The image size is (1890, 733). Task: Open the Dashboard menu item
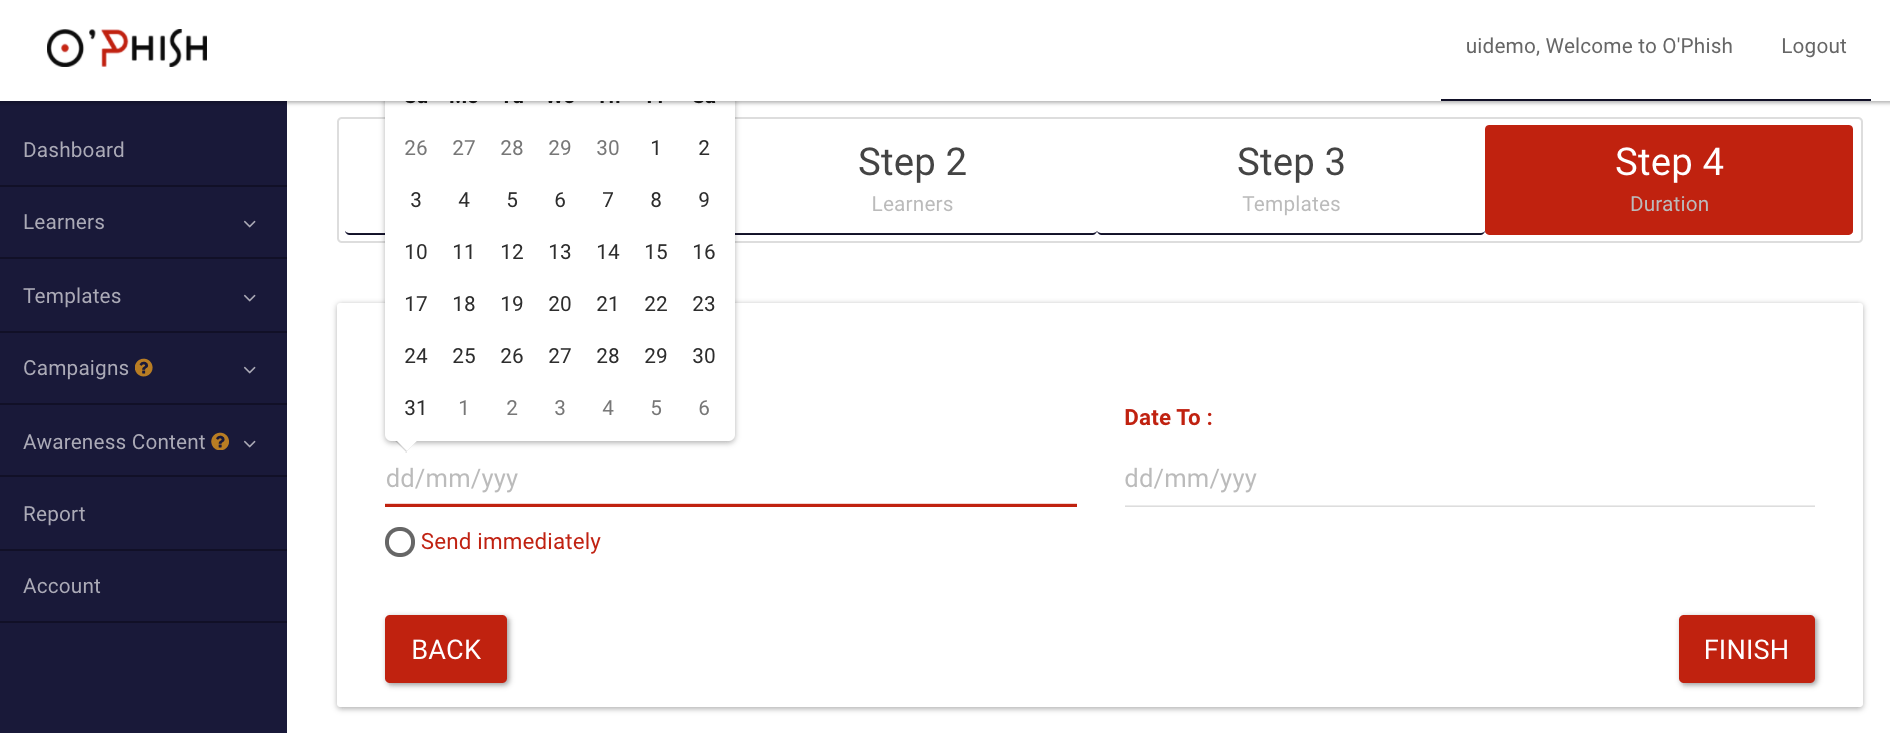point(74,150)
